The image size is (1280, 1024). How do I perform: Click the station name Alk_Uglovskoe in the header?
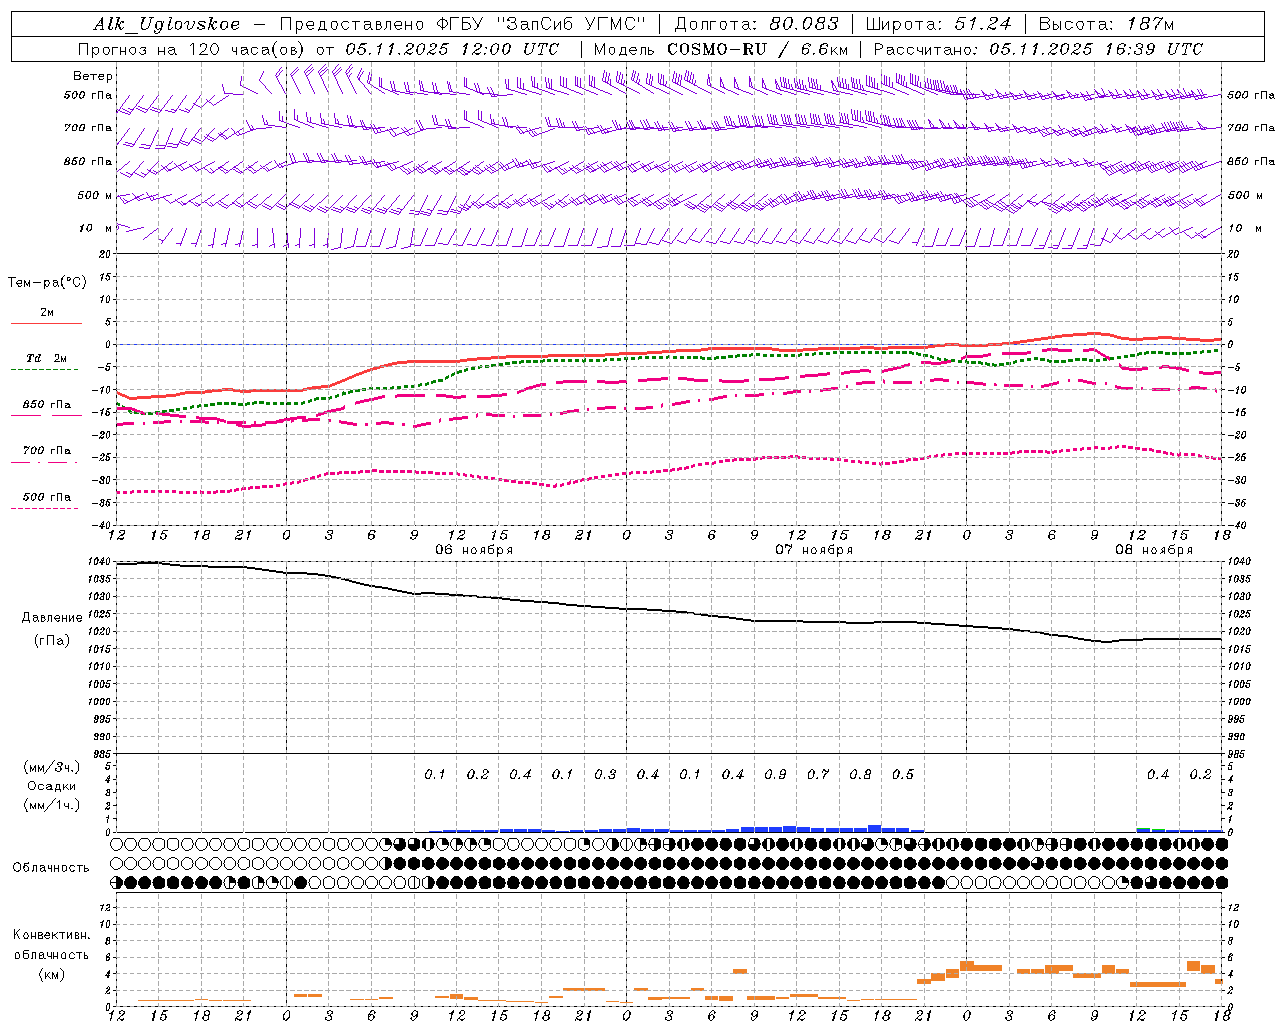tap(167, 24)
